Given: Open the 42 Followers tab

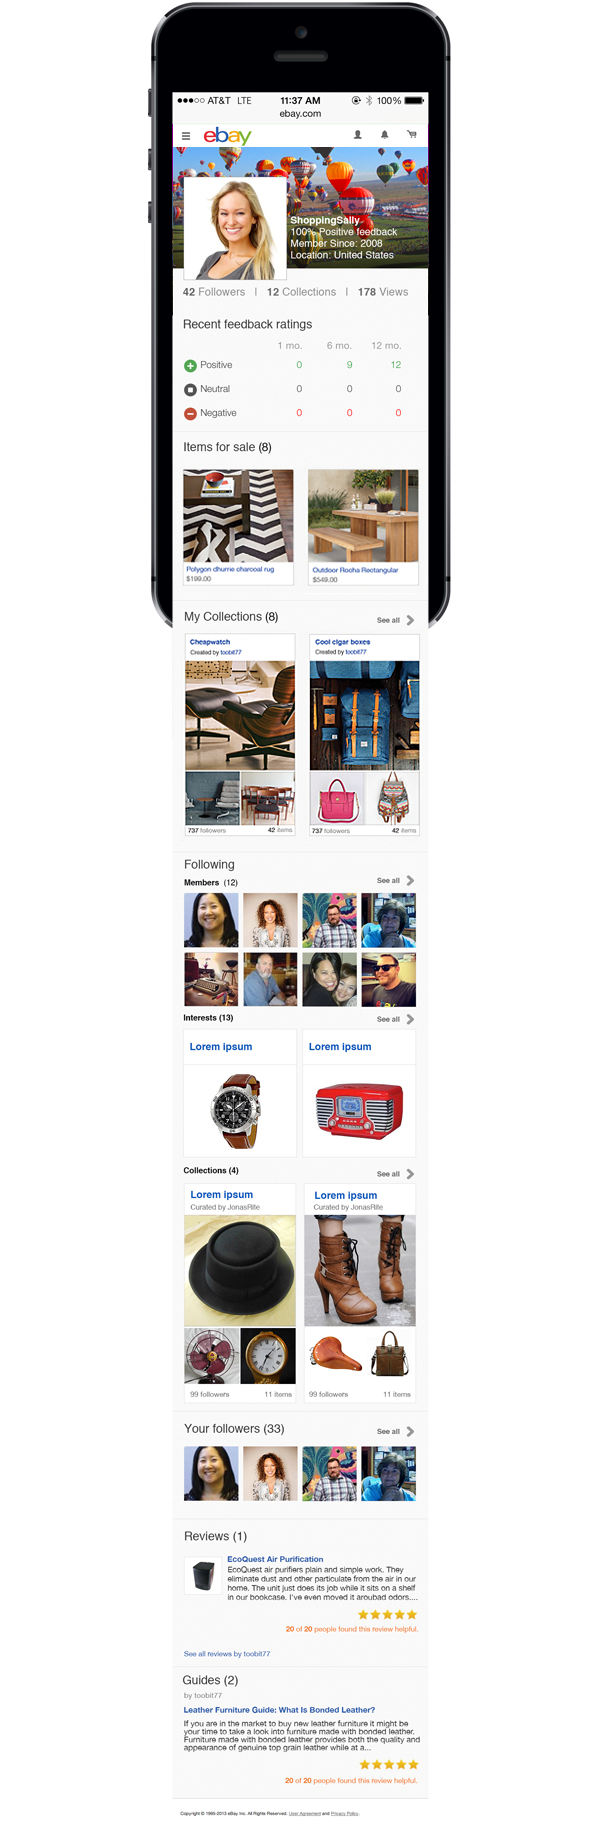Looking at the screenshot, I should click(x=214, y=292).
